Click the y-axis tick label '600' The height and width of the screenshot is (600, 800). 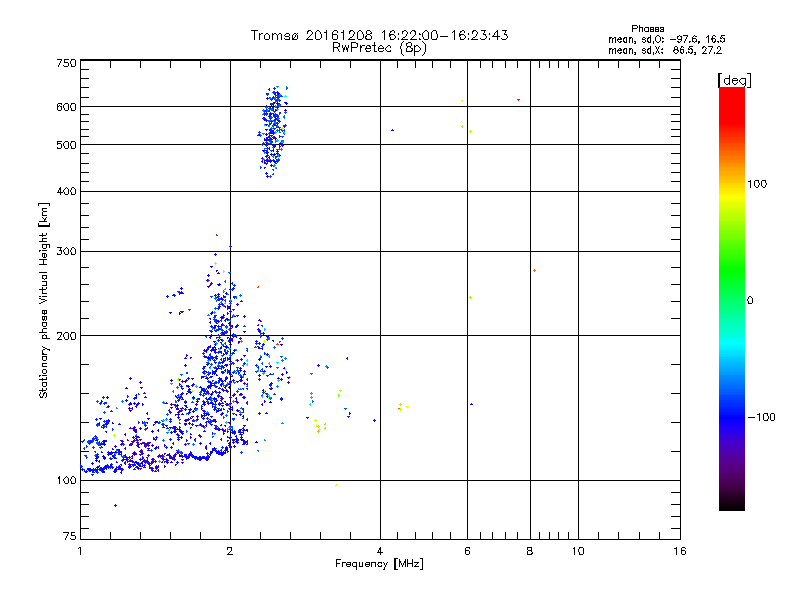coord(66,107)
